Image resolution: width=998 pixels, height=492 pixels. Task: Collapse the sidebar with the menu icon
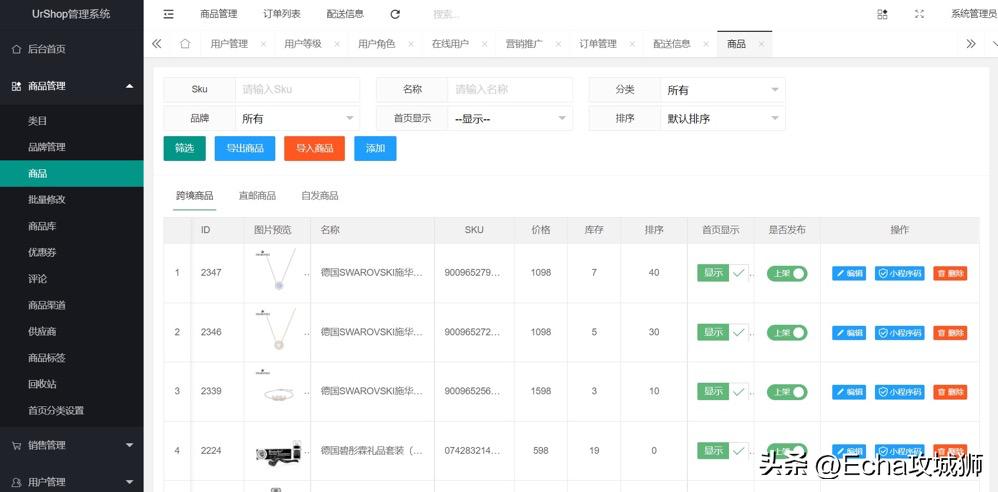(169, 14)
